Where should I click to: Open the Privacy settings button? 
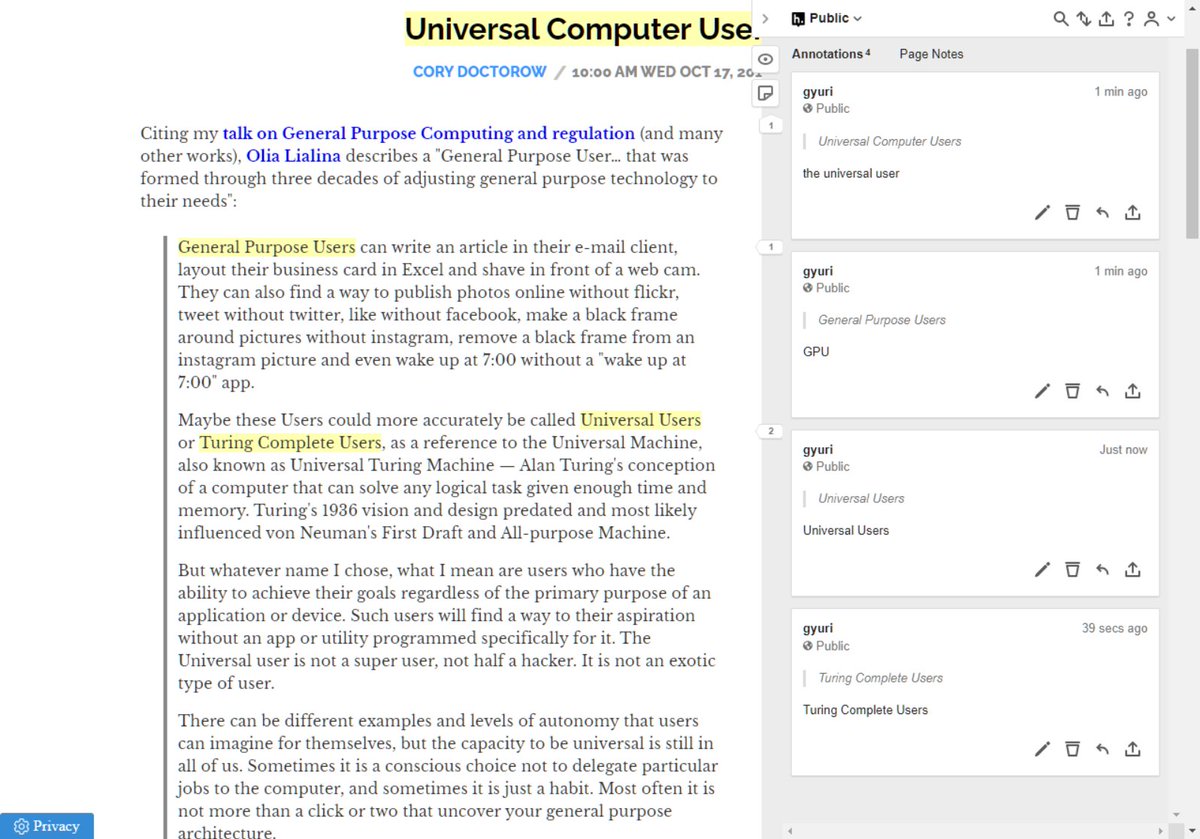[x=47, y=826]
